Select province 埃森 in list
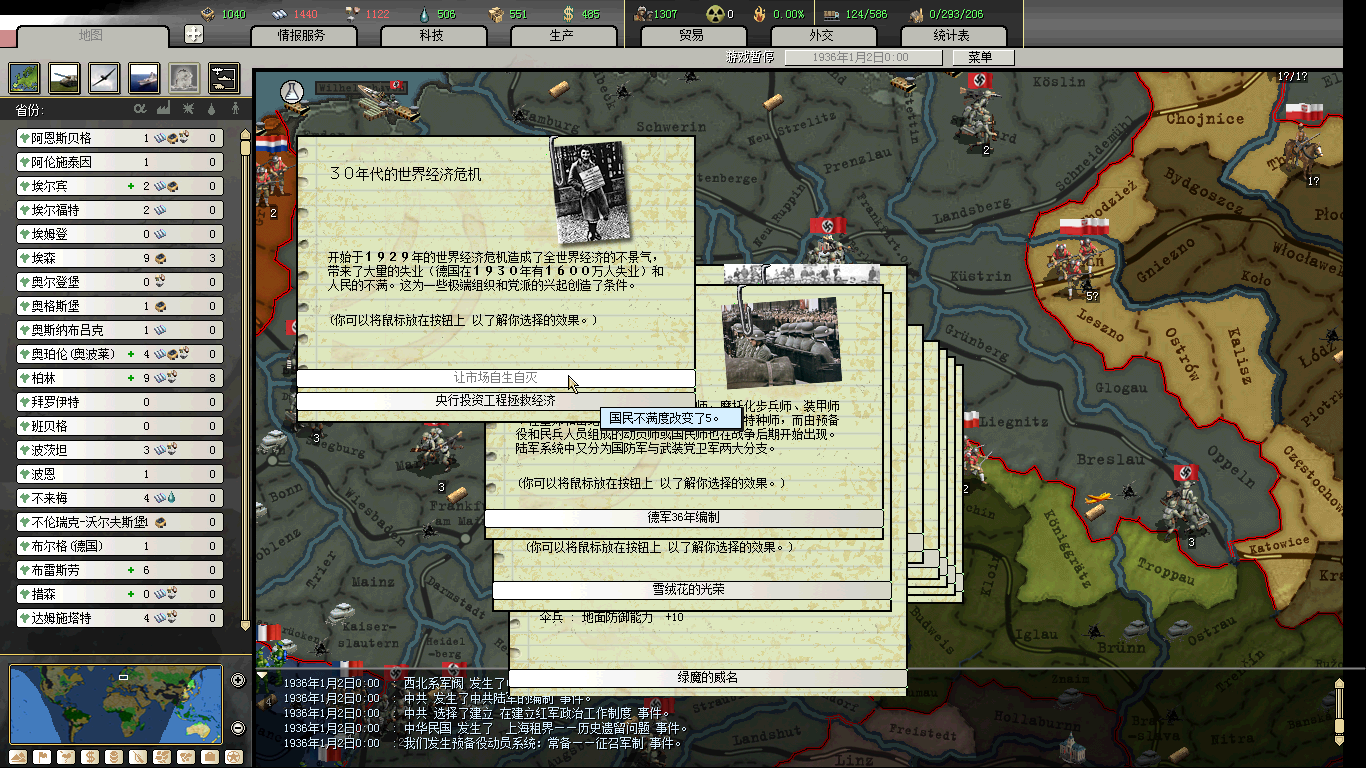 click(x=119, y=258)
